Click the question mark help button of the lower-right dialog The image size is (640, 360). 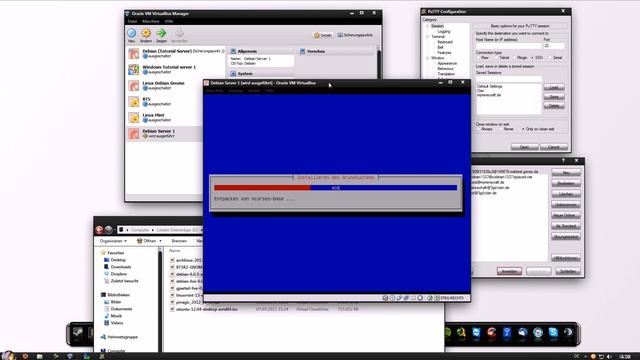(563, 161)
